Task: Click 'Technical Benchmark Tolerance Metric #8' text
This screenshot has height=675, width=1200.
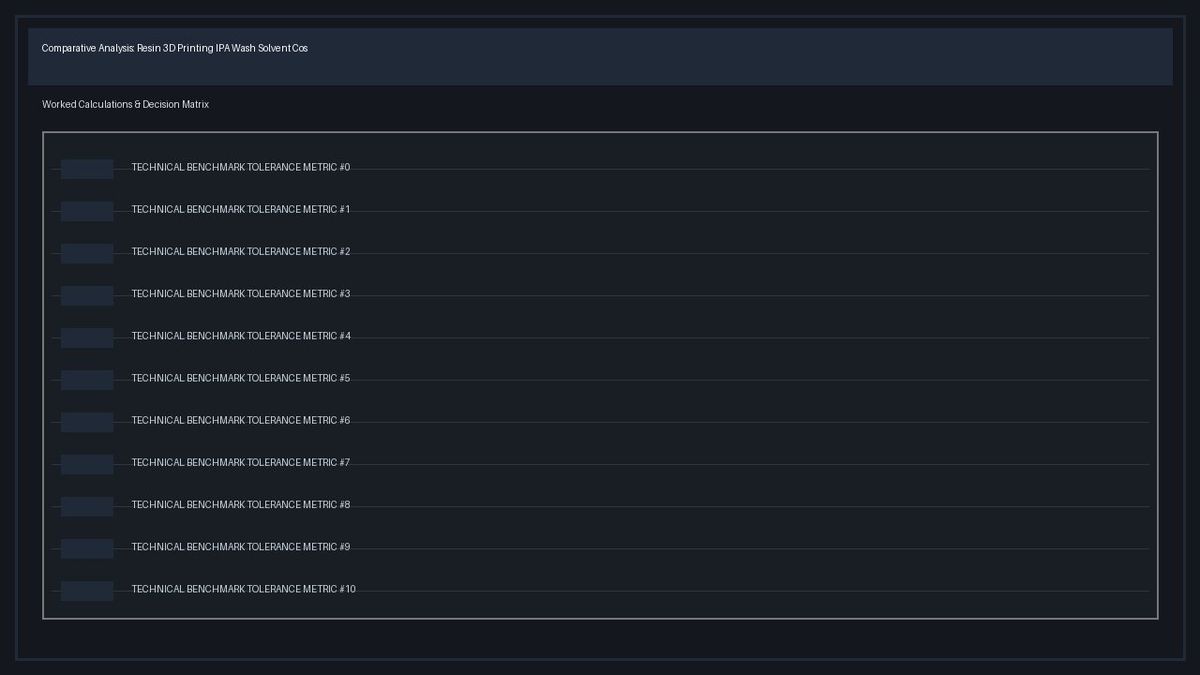Action: [x=241, y=504]
